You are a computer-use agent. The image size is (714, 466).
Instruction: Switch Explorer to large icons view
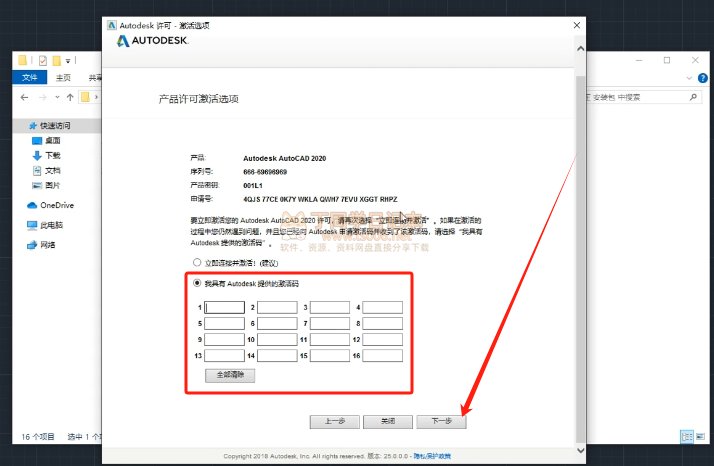click(x=700, y=436)
